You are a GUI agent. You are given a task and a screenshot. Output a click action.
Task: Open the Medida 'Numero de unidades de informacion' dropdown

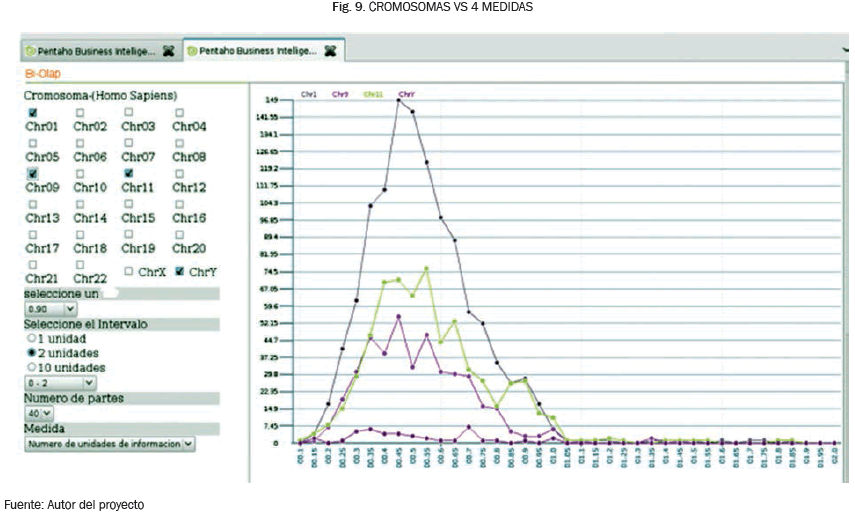click(x=110, y=443)
